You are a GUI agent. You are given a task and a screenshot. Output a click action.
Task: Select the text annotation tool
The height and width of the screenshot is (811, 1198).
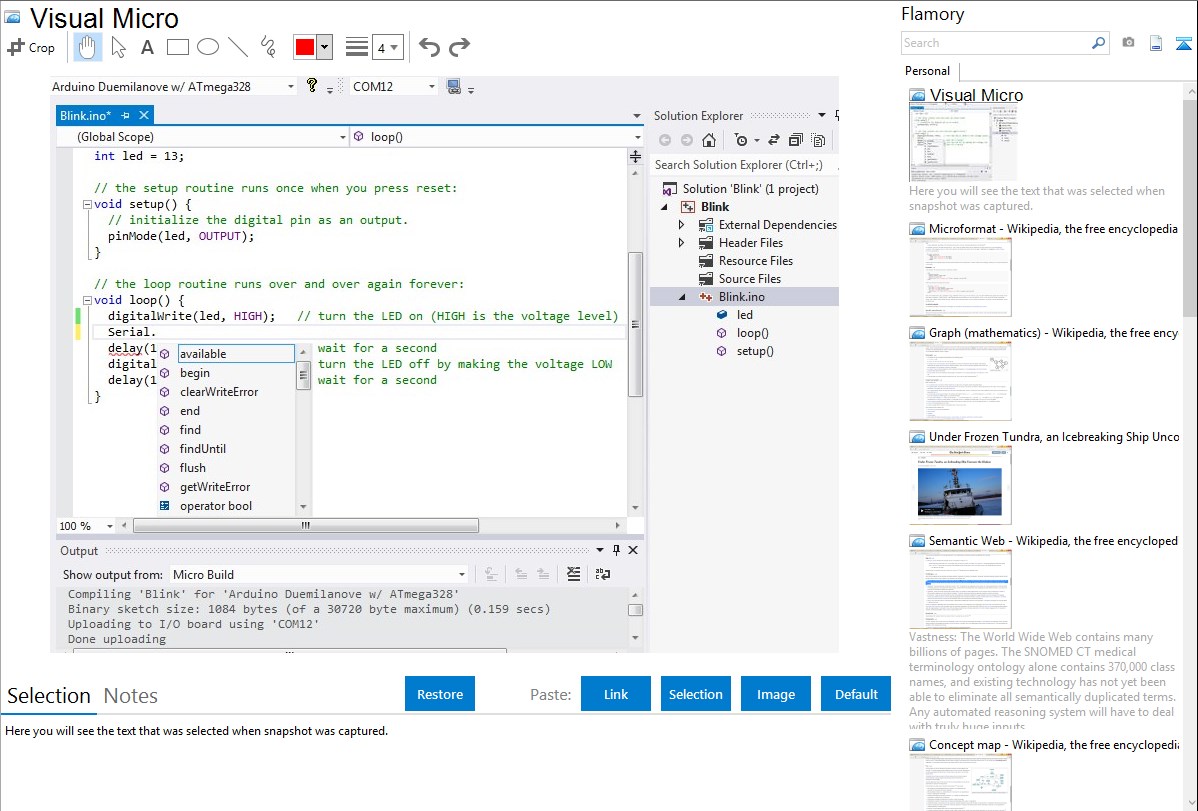pyautogui.click(x=147, y=47)
